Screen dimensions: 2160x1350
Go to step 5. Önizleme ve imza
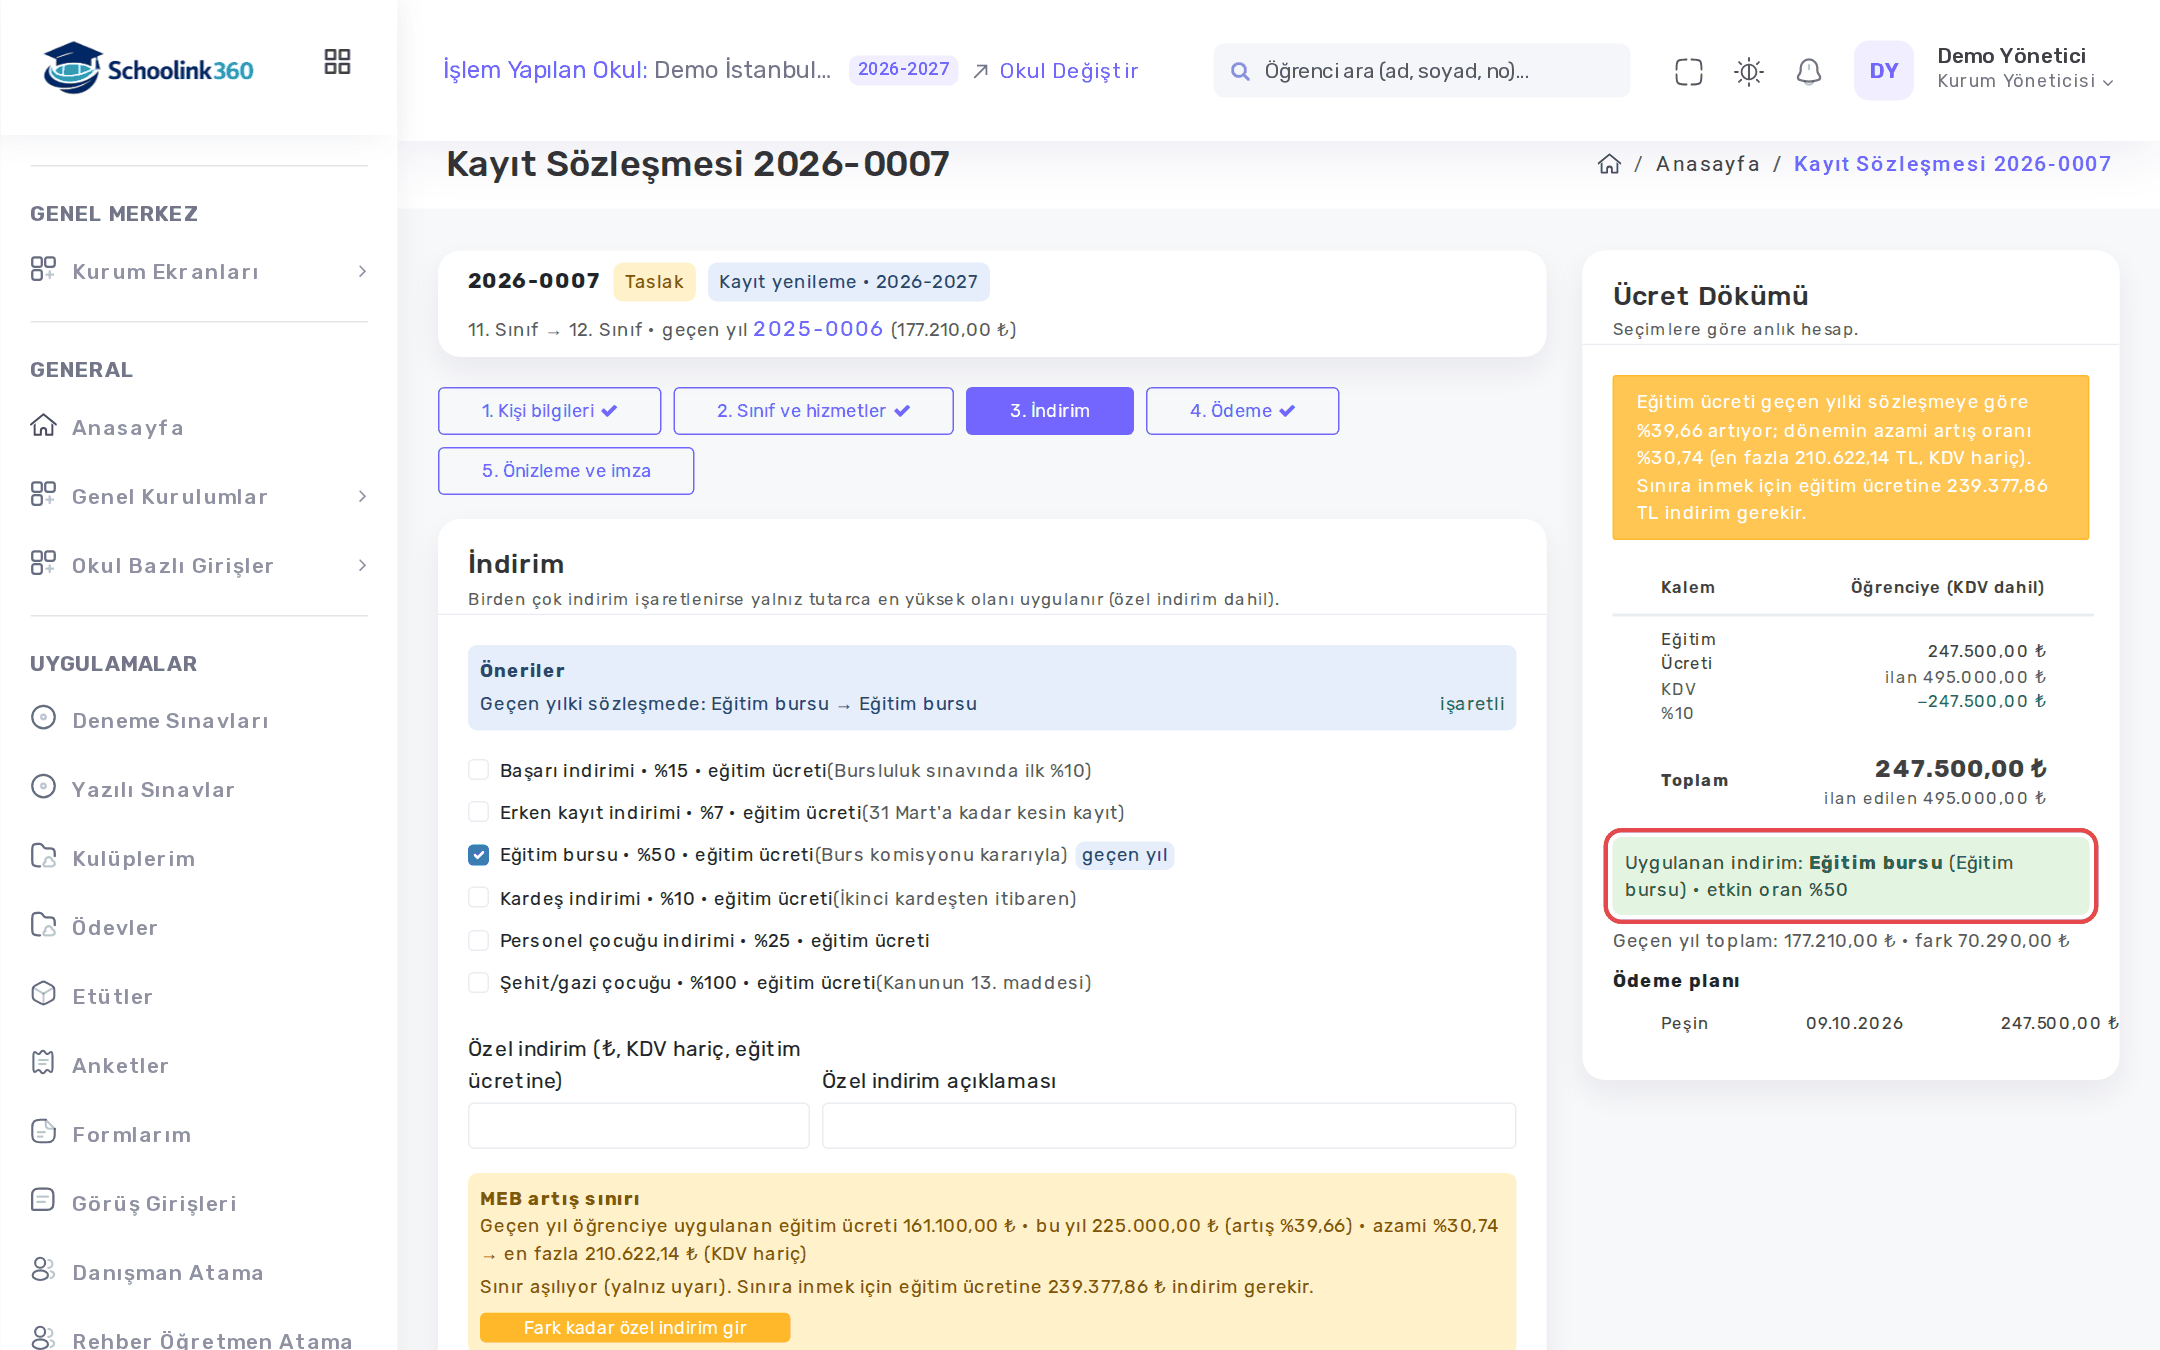click(566, 471)
